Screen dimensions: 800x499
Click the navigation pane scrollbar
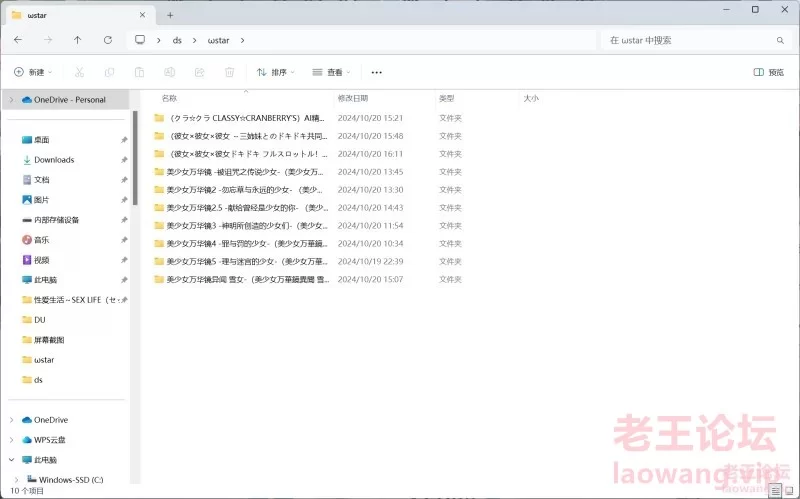[135, 158]
